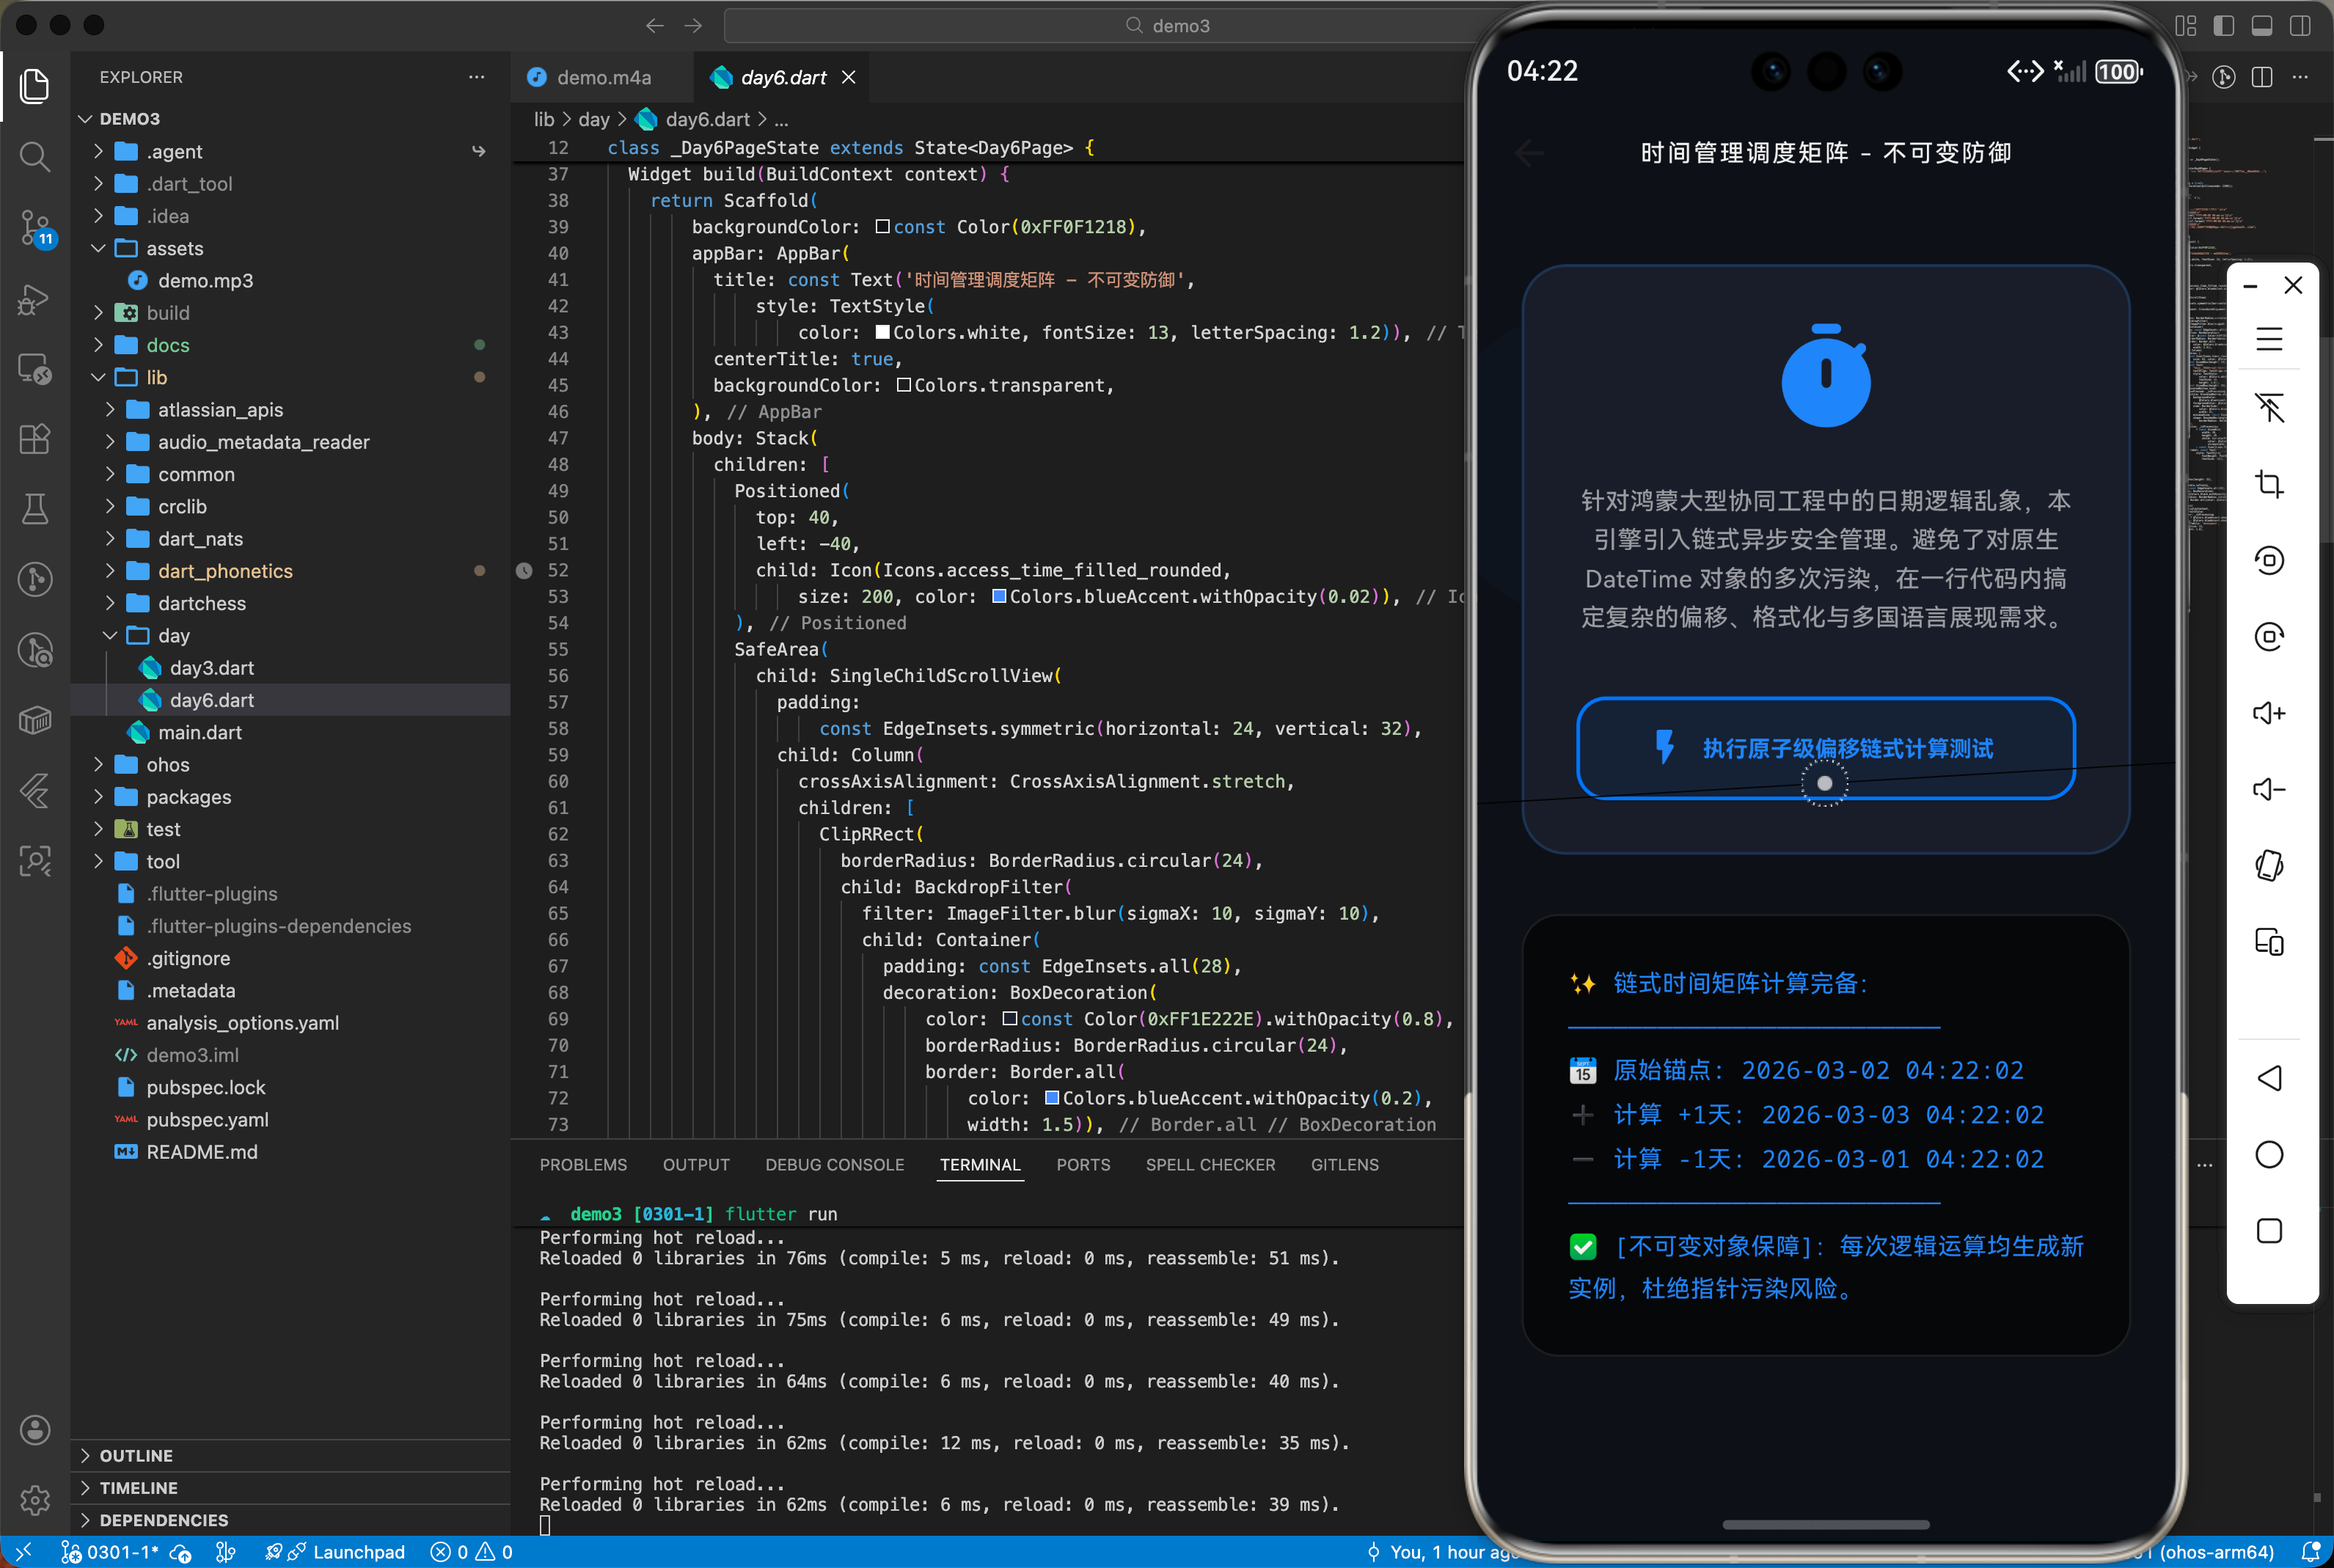
Task: Expand the OUTLINE section
Action: click(x=136, y=1455)
